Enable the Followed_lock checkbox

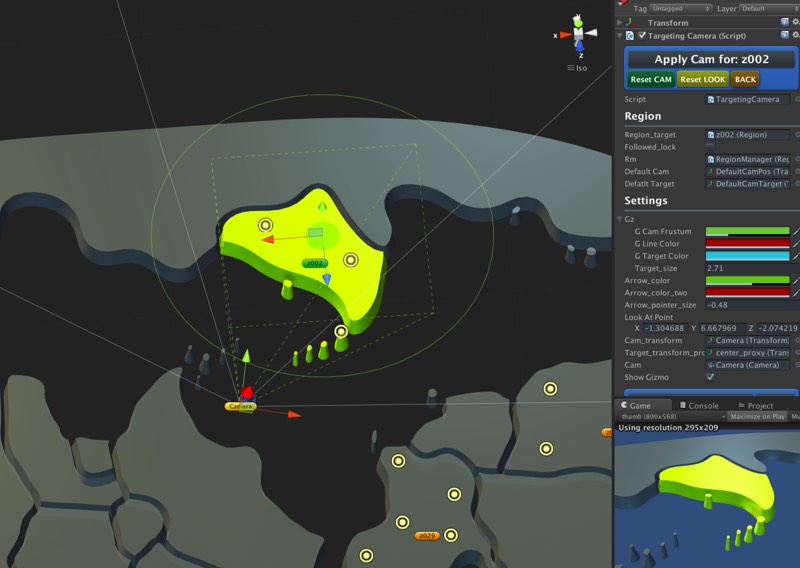tap(710, 147)
